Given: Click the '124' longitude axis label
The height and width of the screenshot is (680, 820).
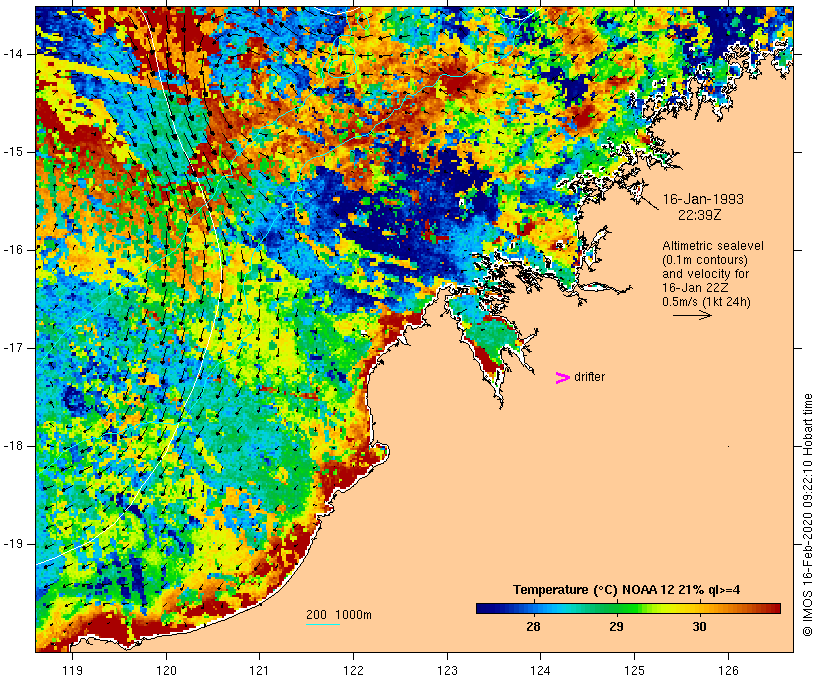Looking at the screenshot, I should 541,670.
